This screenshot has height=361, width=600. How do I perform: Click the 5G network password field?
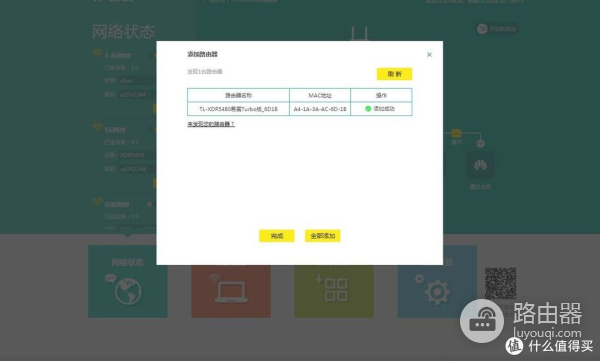[x=138, y=169]
